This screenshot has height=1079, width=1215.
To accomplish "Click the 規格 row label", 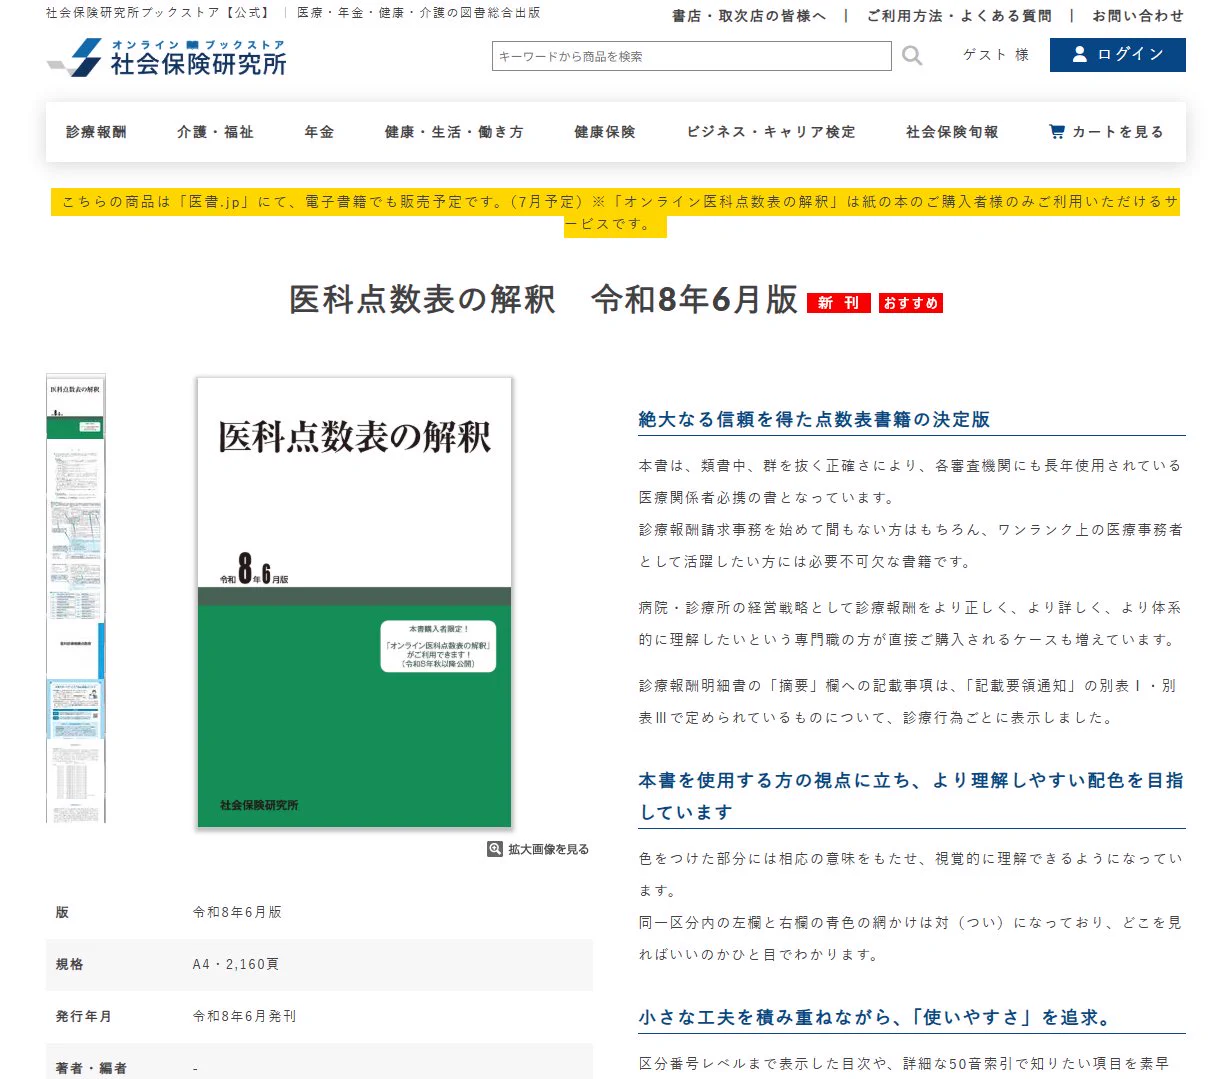I will pos(70,964).
